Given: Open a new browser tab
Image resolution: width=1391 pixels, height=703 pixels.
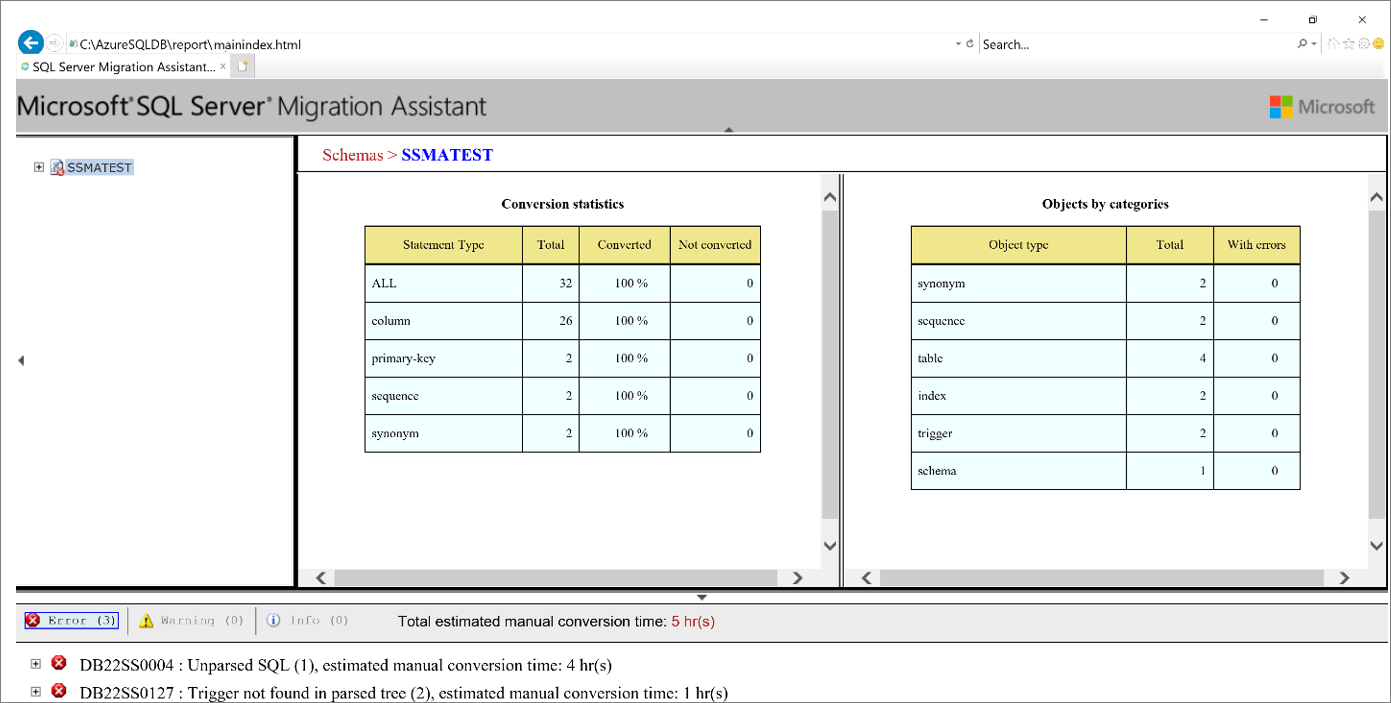Looking at the screenshot, I should pos(242,66).
